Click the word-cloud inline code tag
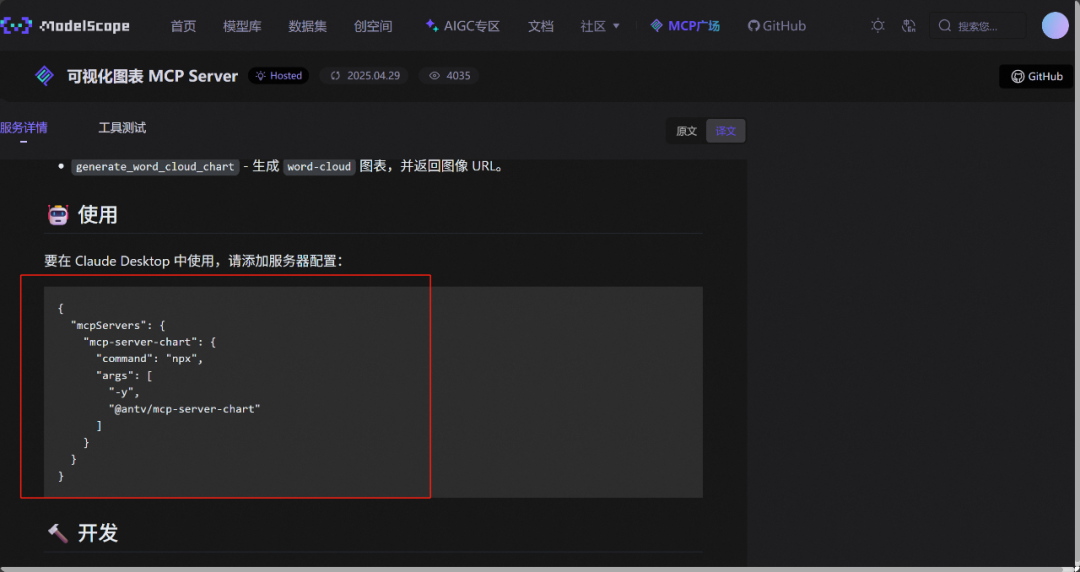Screen dimensions: 1080x572 click(x=320, y=167)
